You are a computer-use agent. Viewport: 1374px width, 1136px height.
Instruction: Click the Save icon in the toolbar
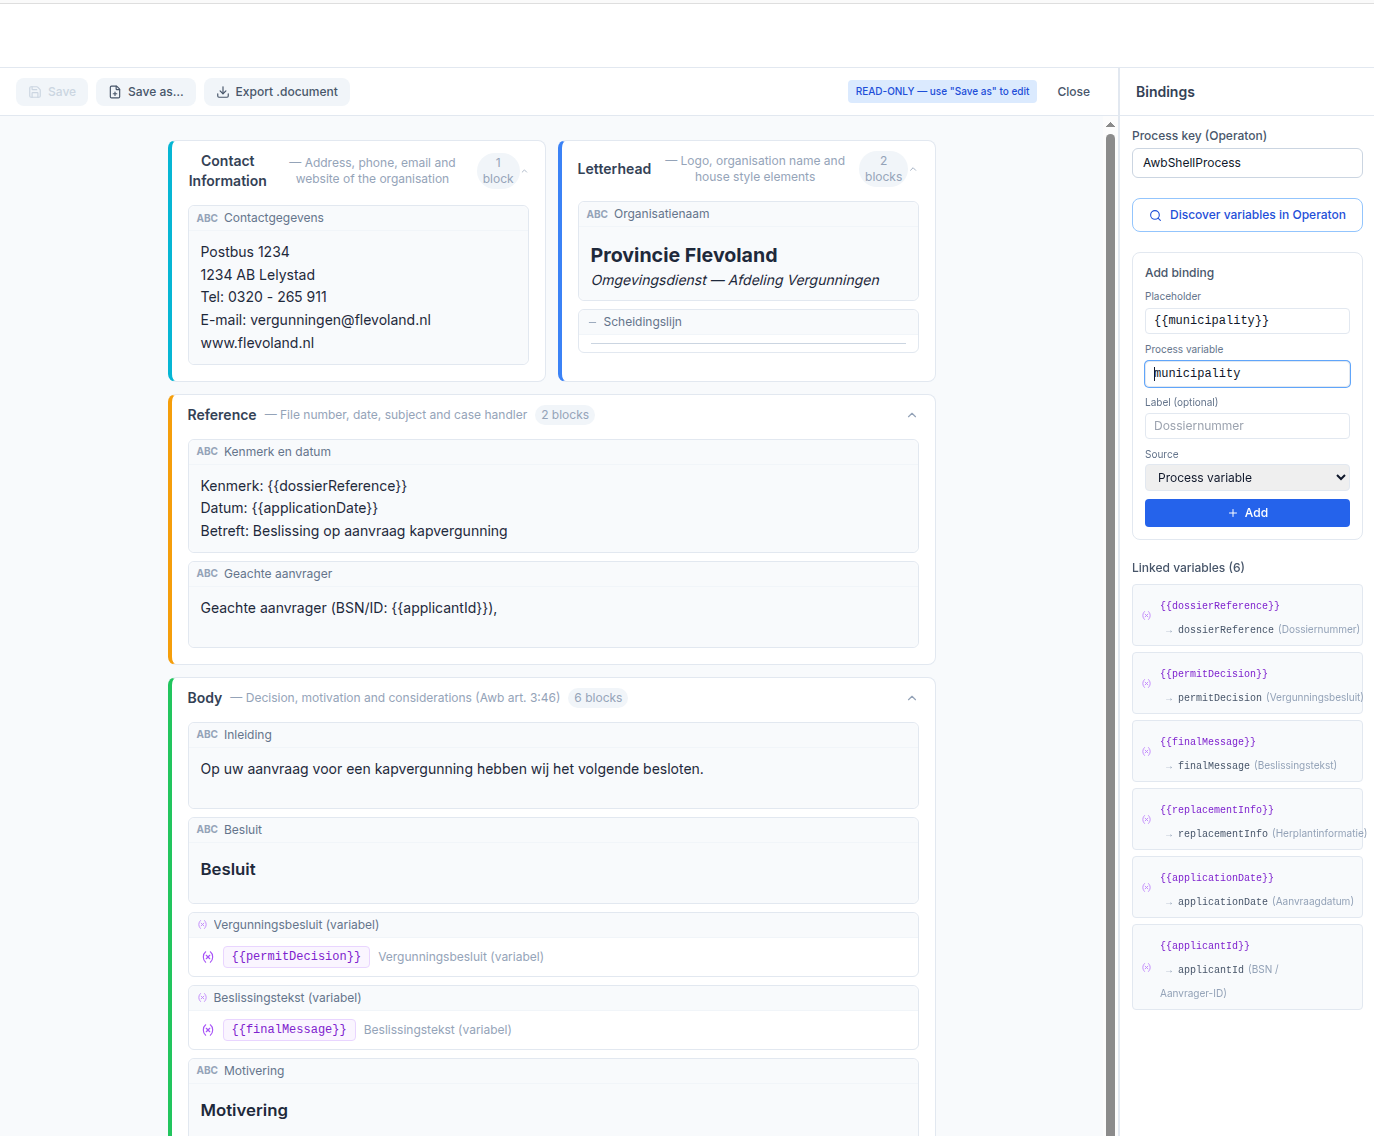tap(37, 91)
